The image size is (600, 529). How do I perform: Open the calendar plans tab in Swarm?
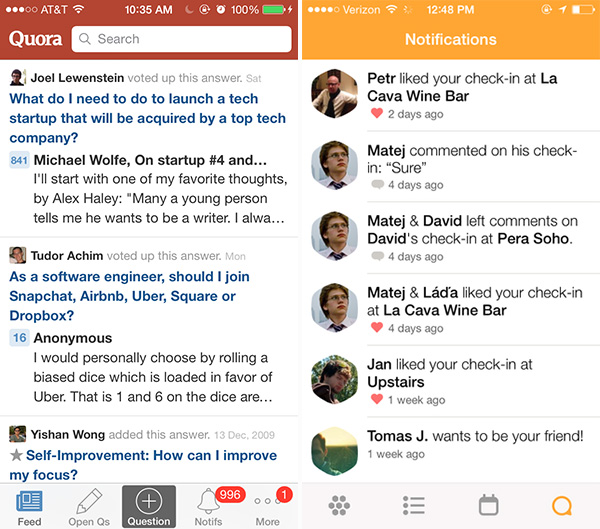(489, 505)
